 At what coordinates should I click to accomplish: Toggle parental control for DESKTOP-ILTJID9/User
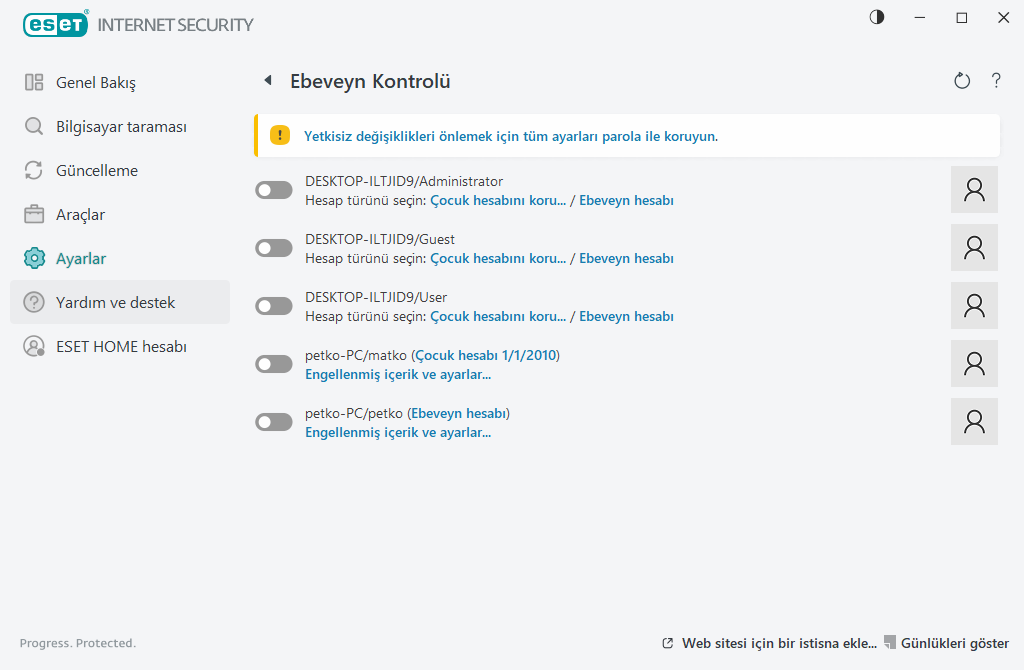pyautogui.click(x=274, y=306)
